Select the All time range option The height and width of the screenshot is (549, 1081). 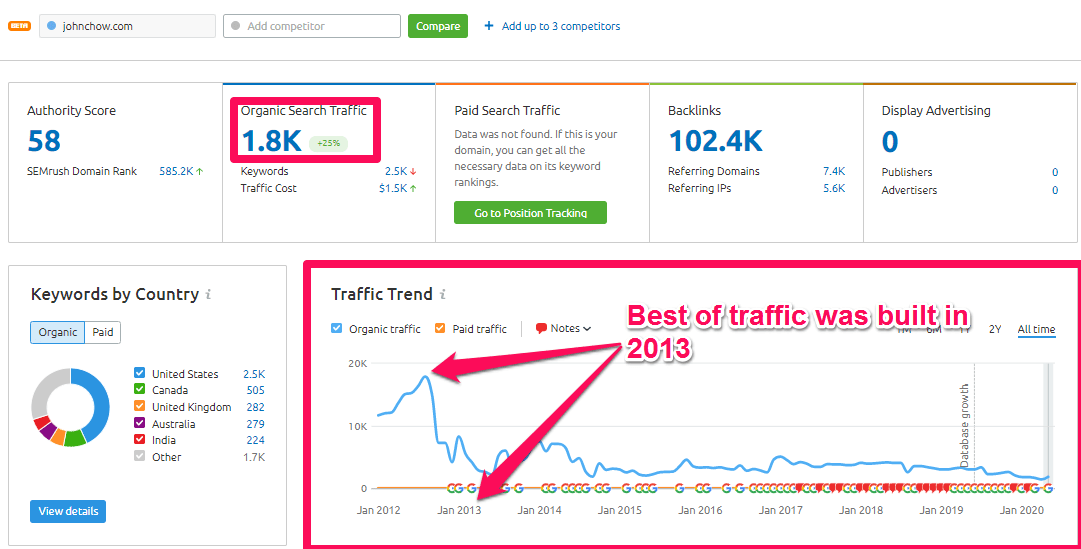[1036, 329]
